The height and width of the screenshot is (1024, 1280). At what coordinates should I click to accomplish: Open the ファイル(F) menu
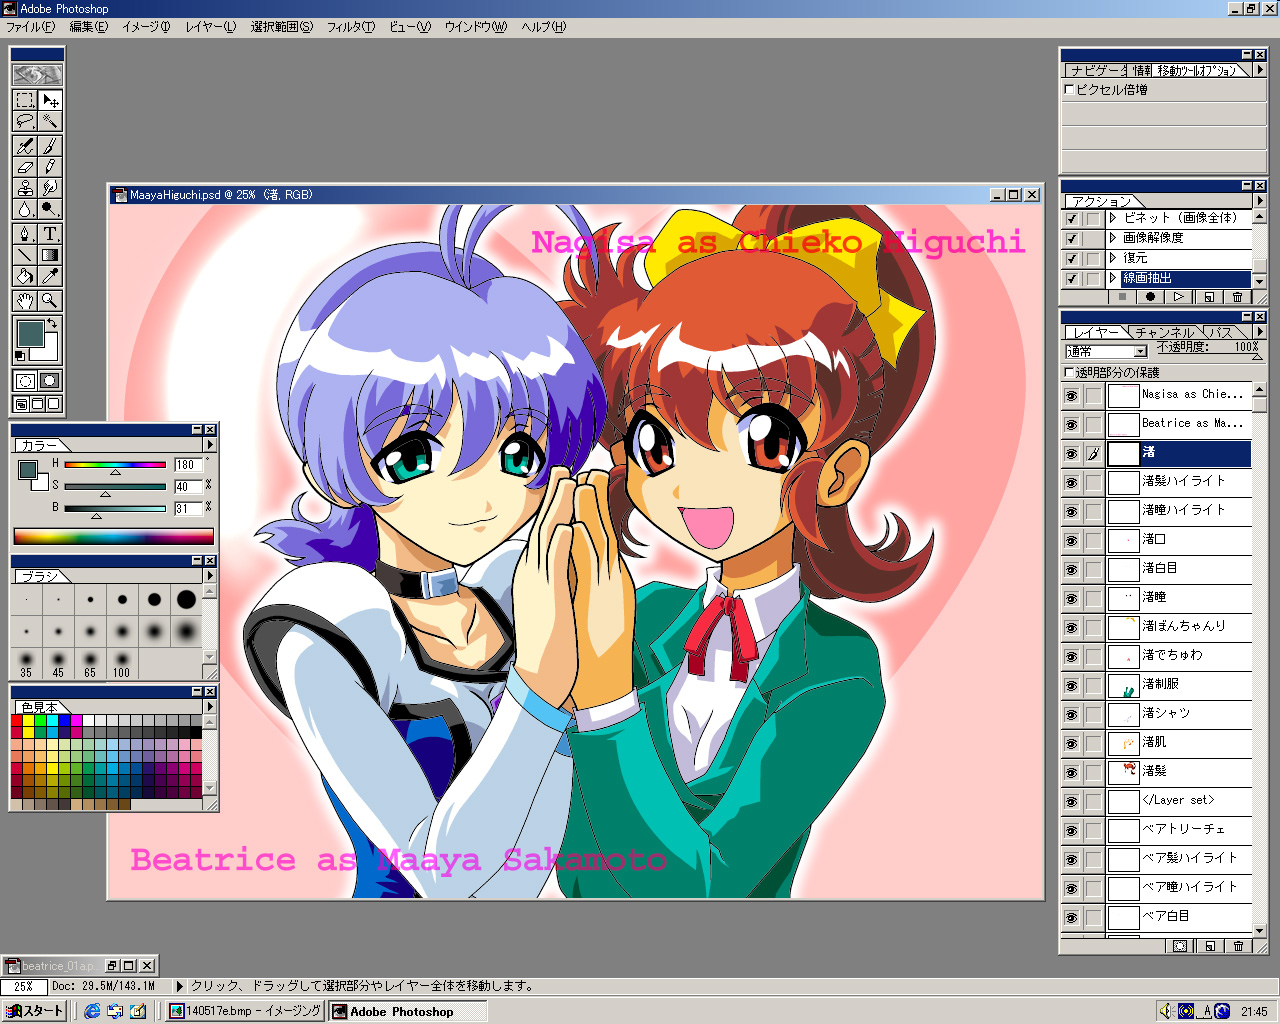click(x=31, y=27)
